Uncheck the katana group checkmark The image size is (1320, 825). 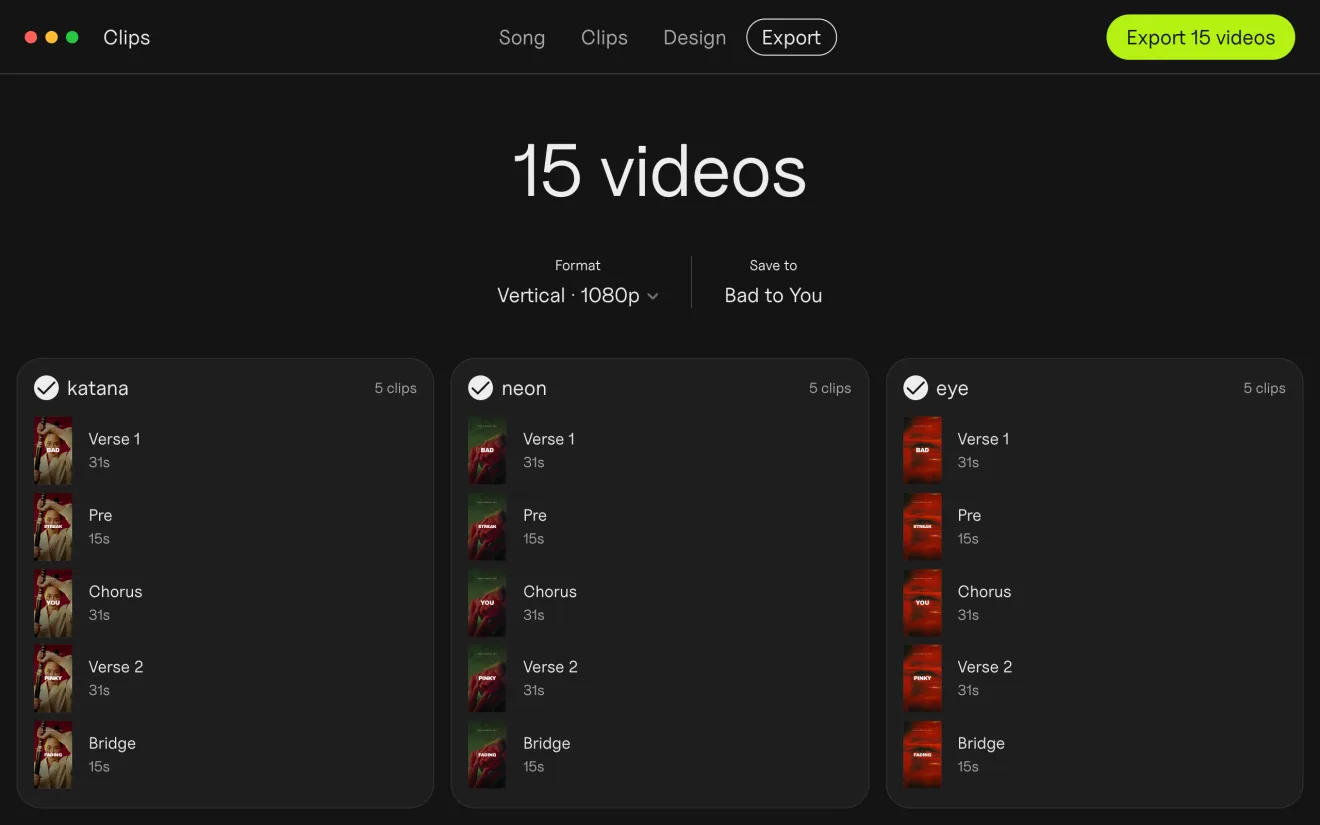(46, 388)
